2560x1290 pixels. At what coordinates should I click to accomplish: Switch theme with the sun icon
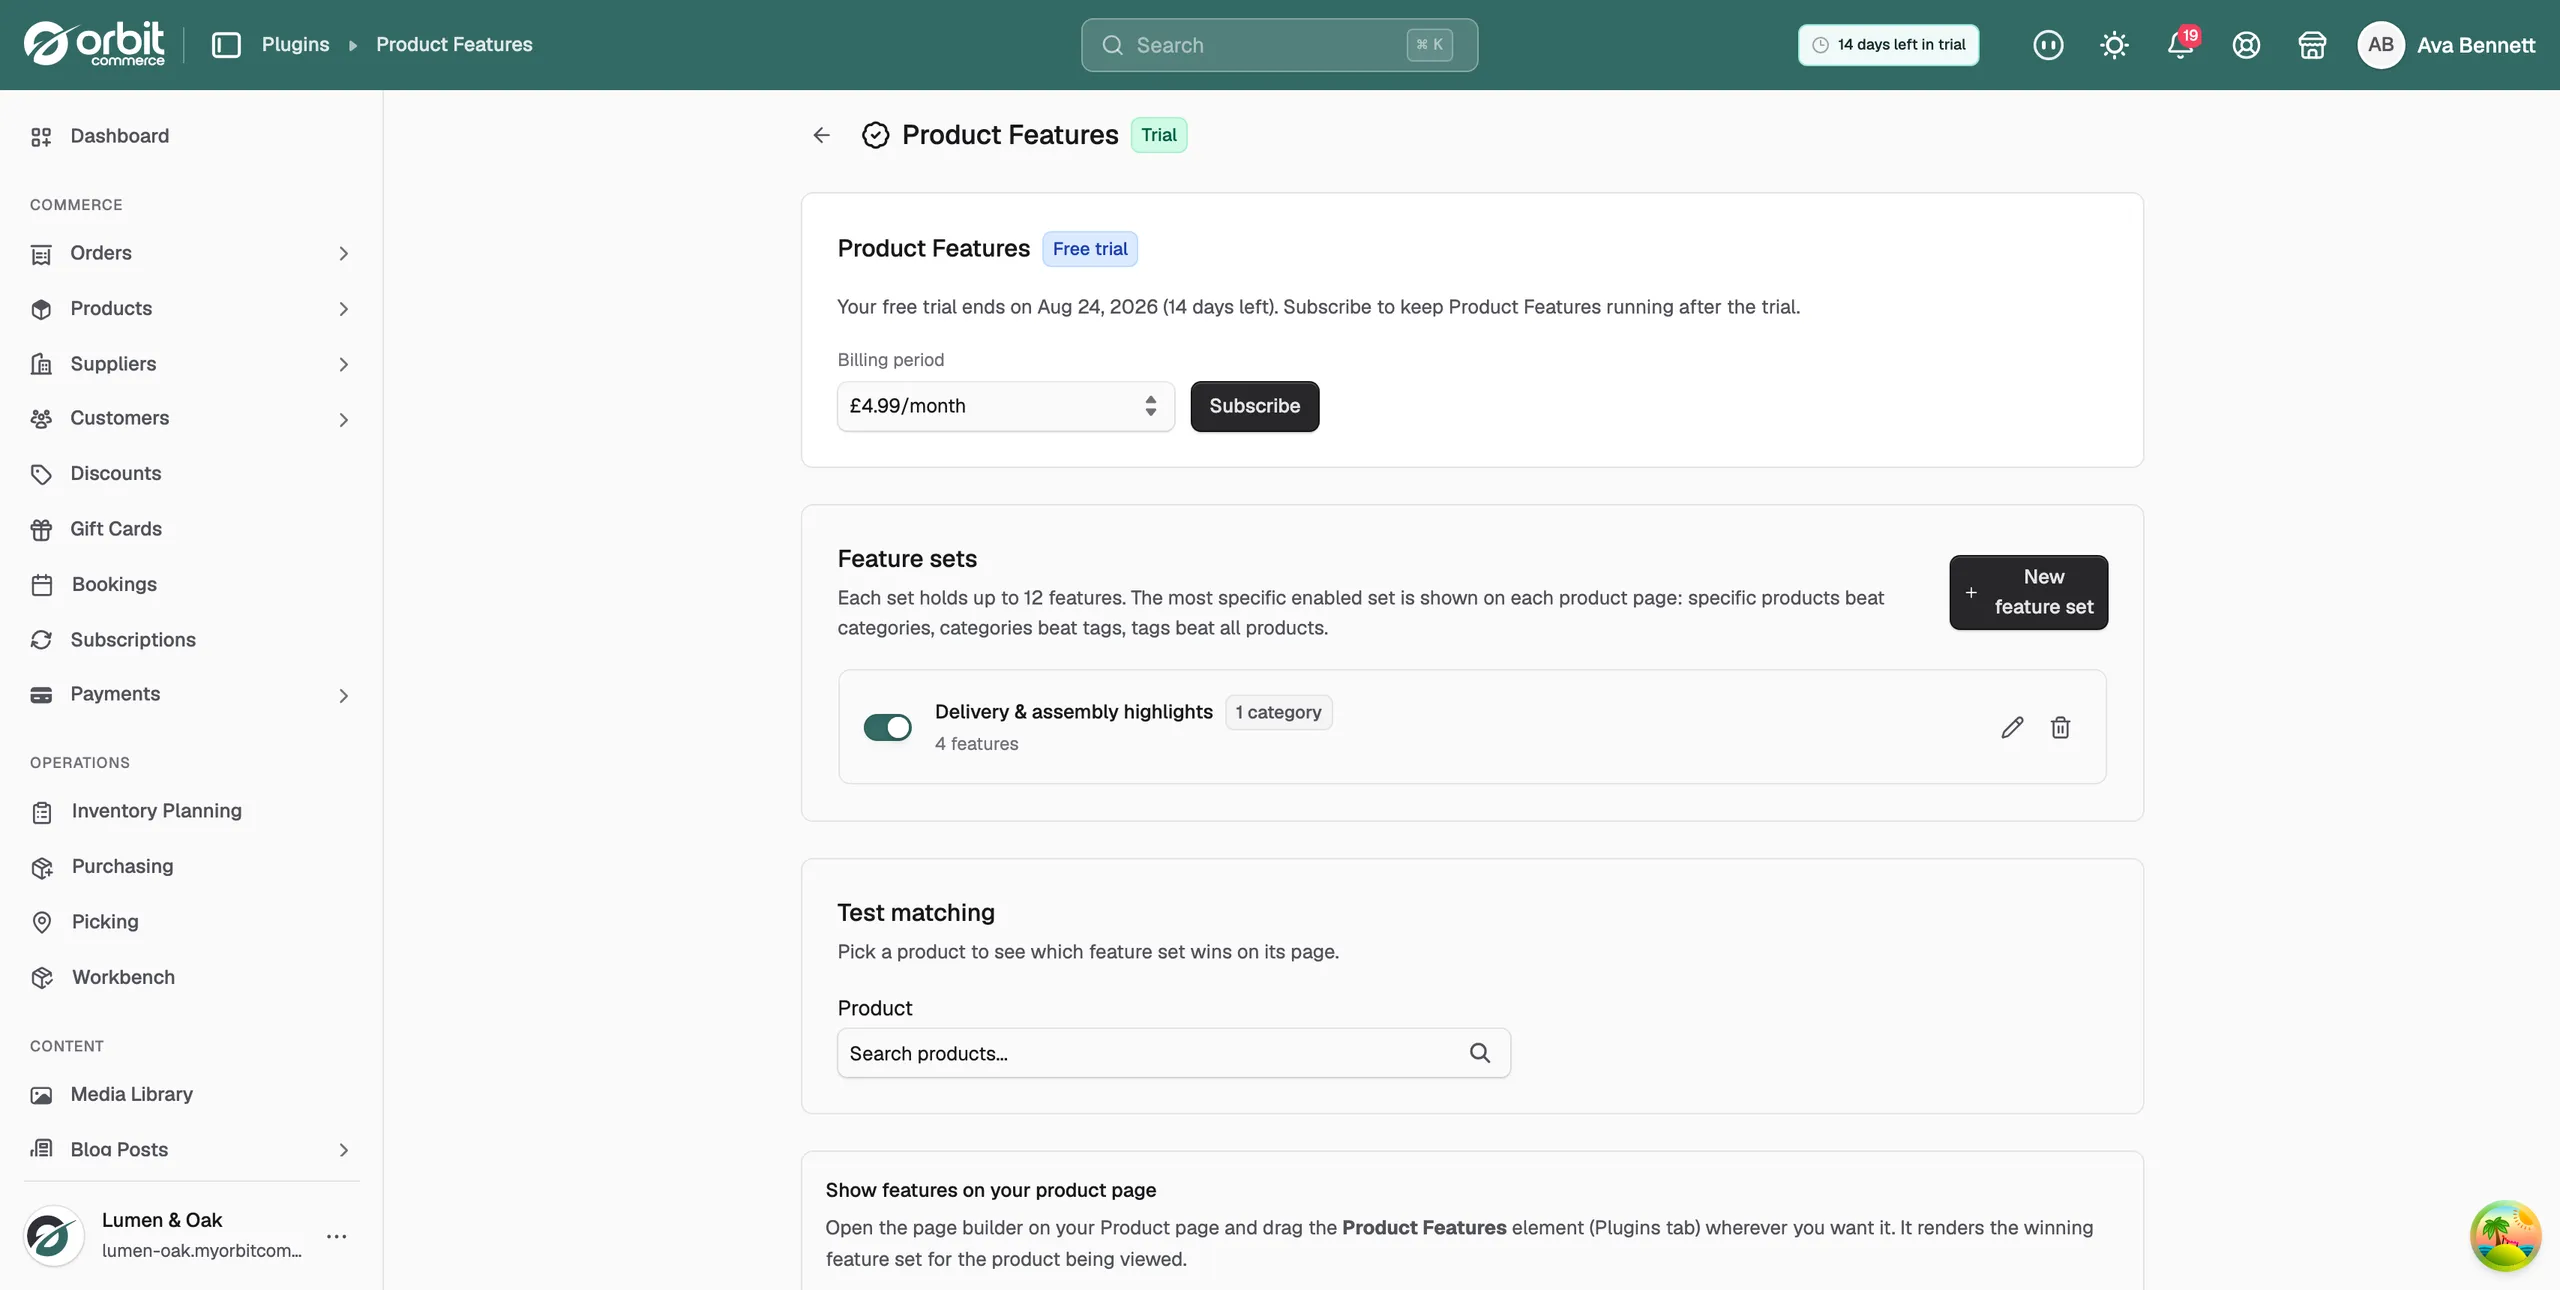pos(2114,45)
